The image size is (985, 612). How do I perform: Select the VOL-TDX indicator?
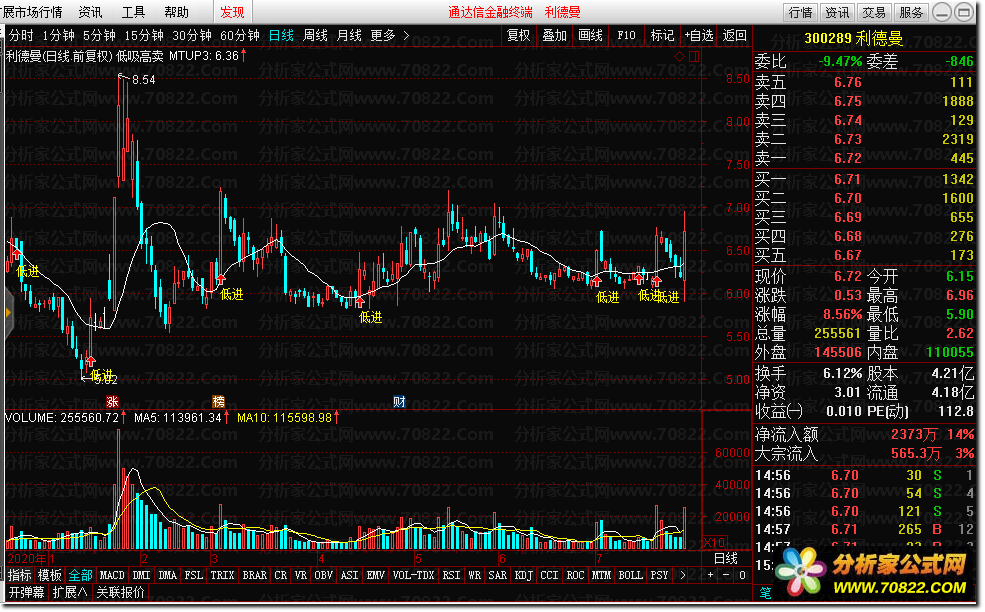[x=413, y=575]
